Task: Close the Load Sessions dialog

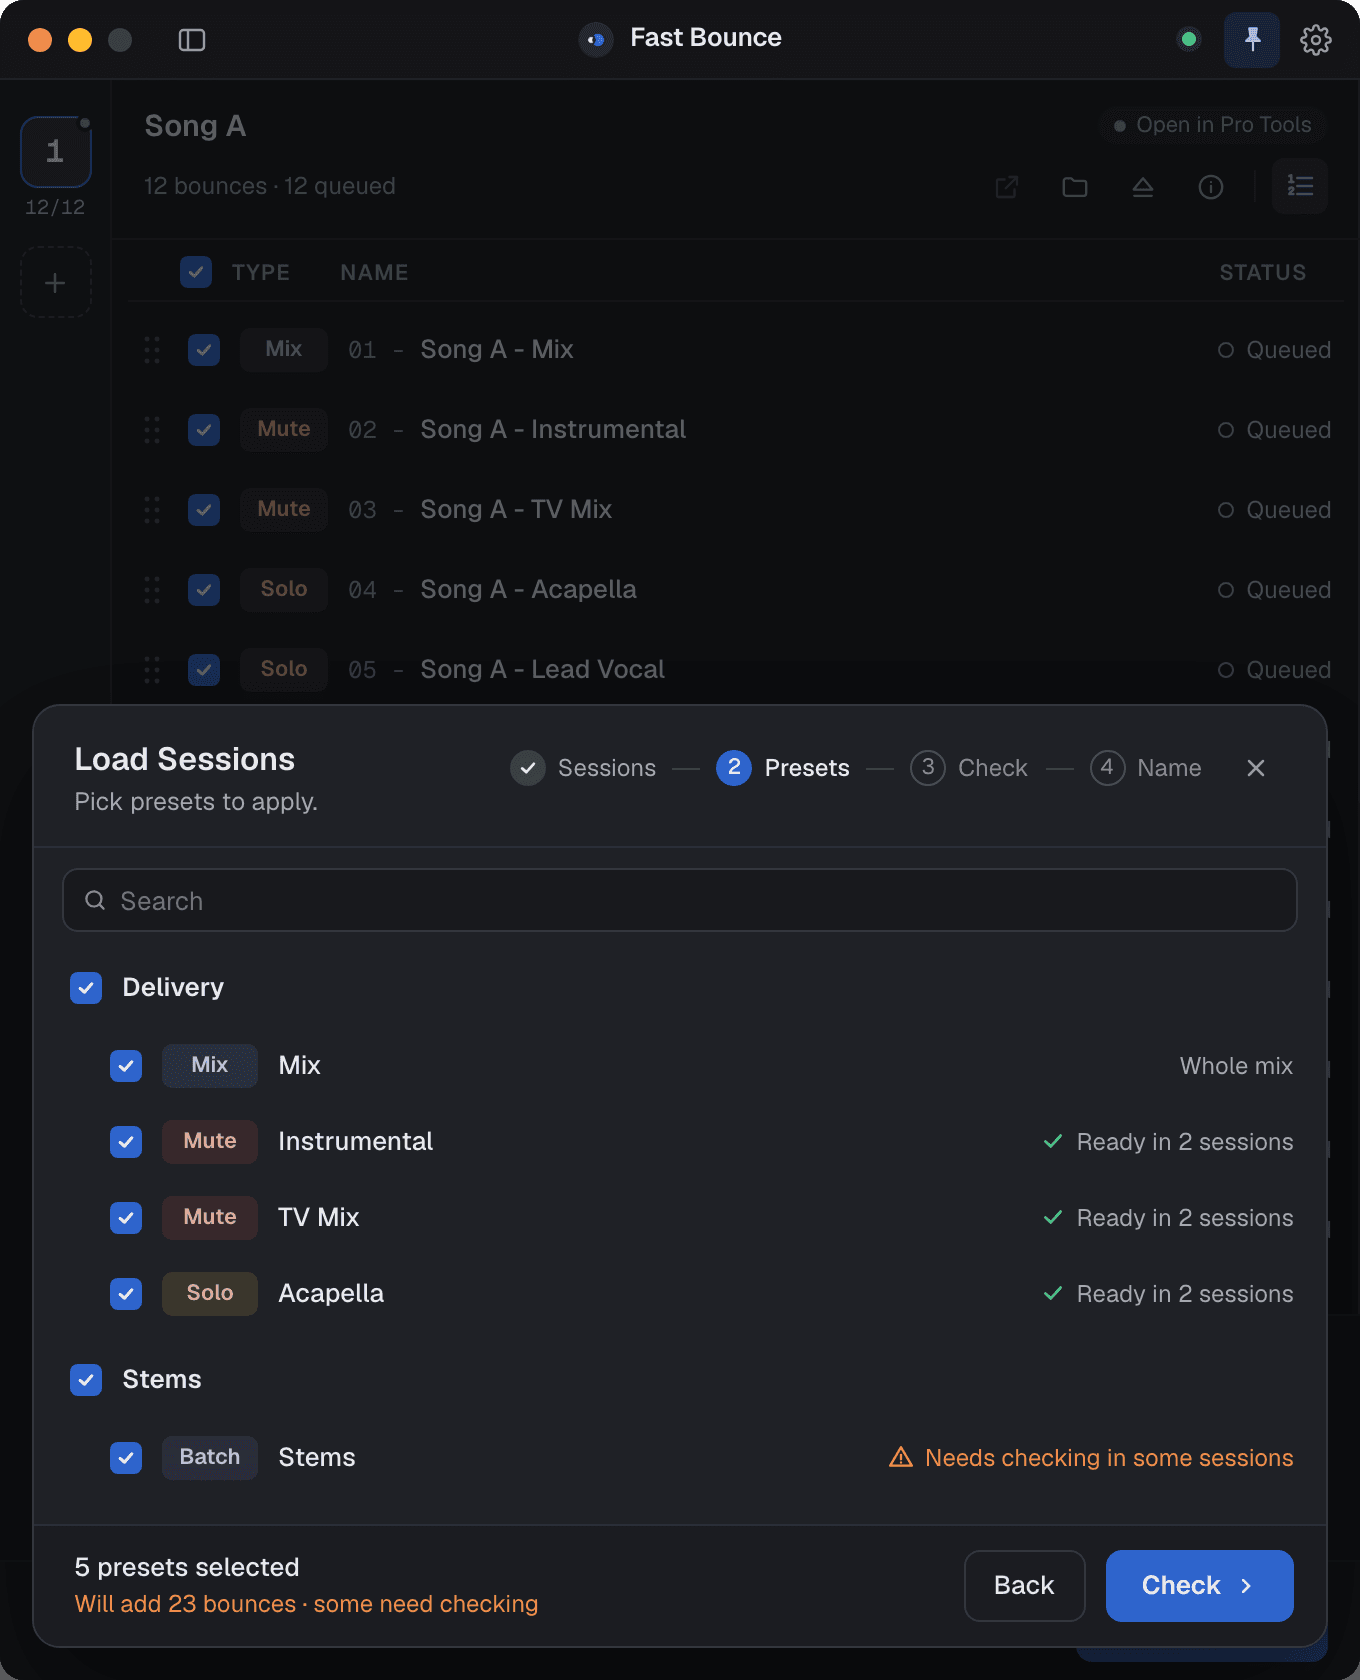Action: coord(1256,768)
